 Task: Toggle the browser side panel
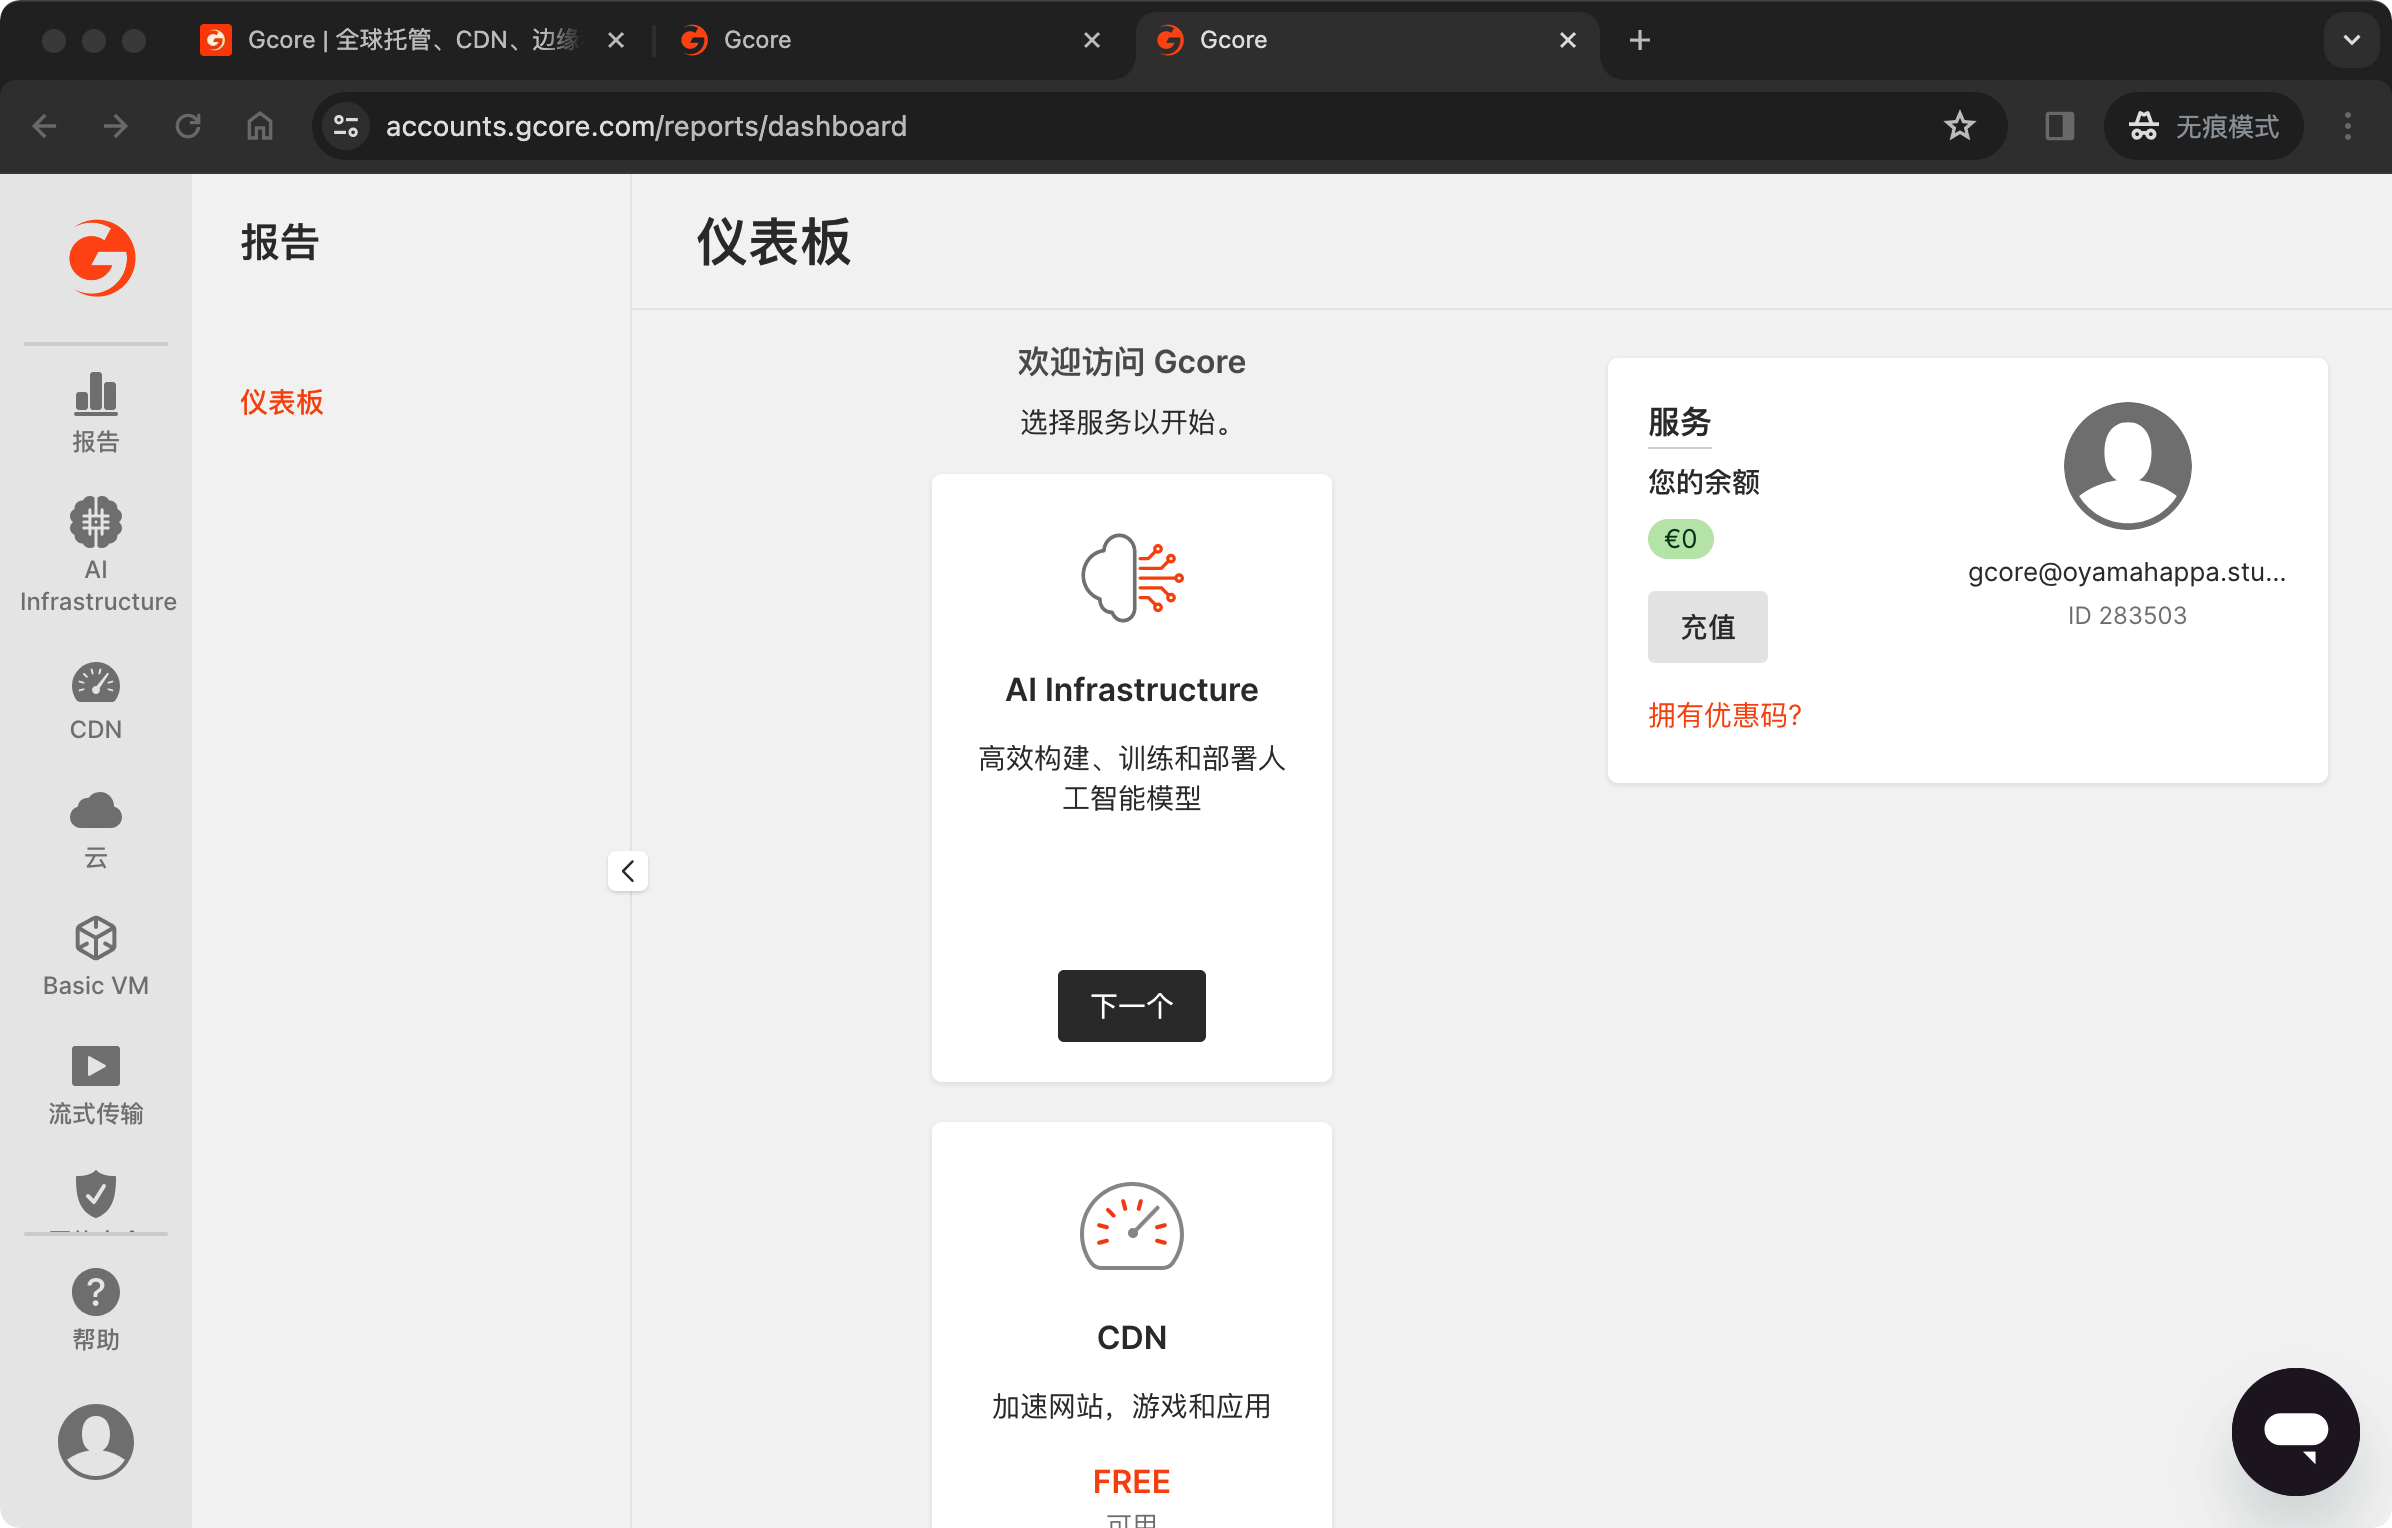click(x=2060, y=126)
